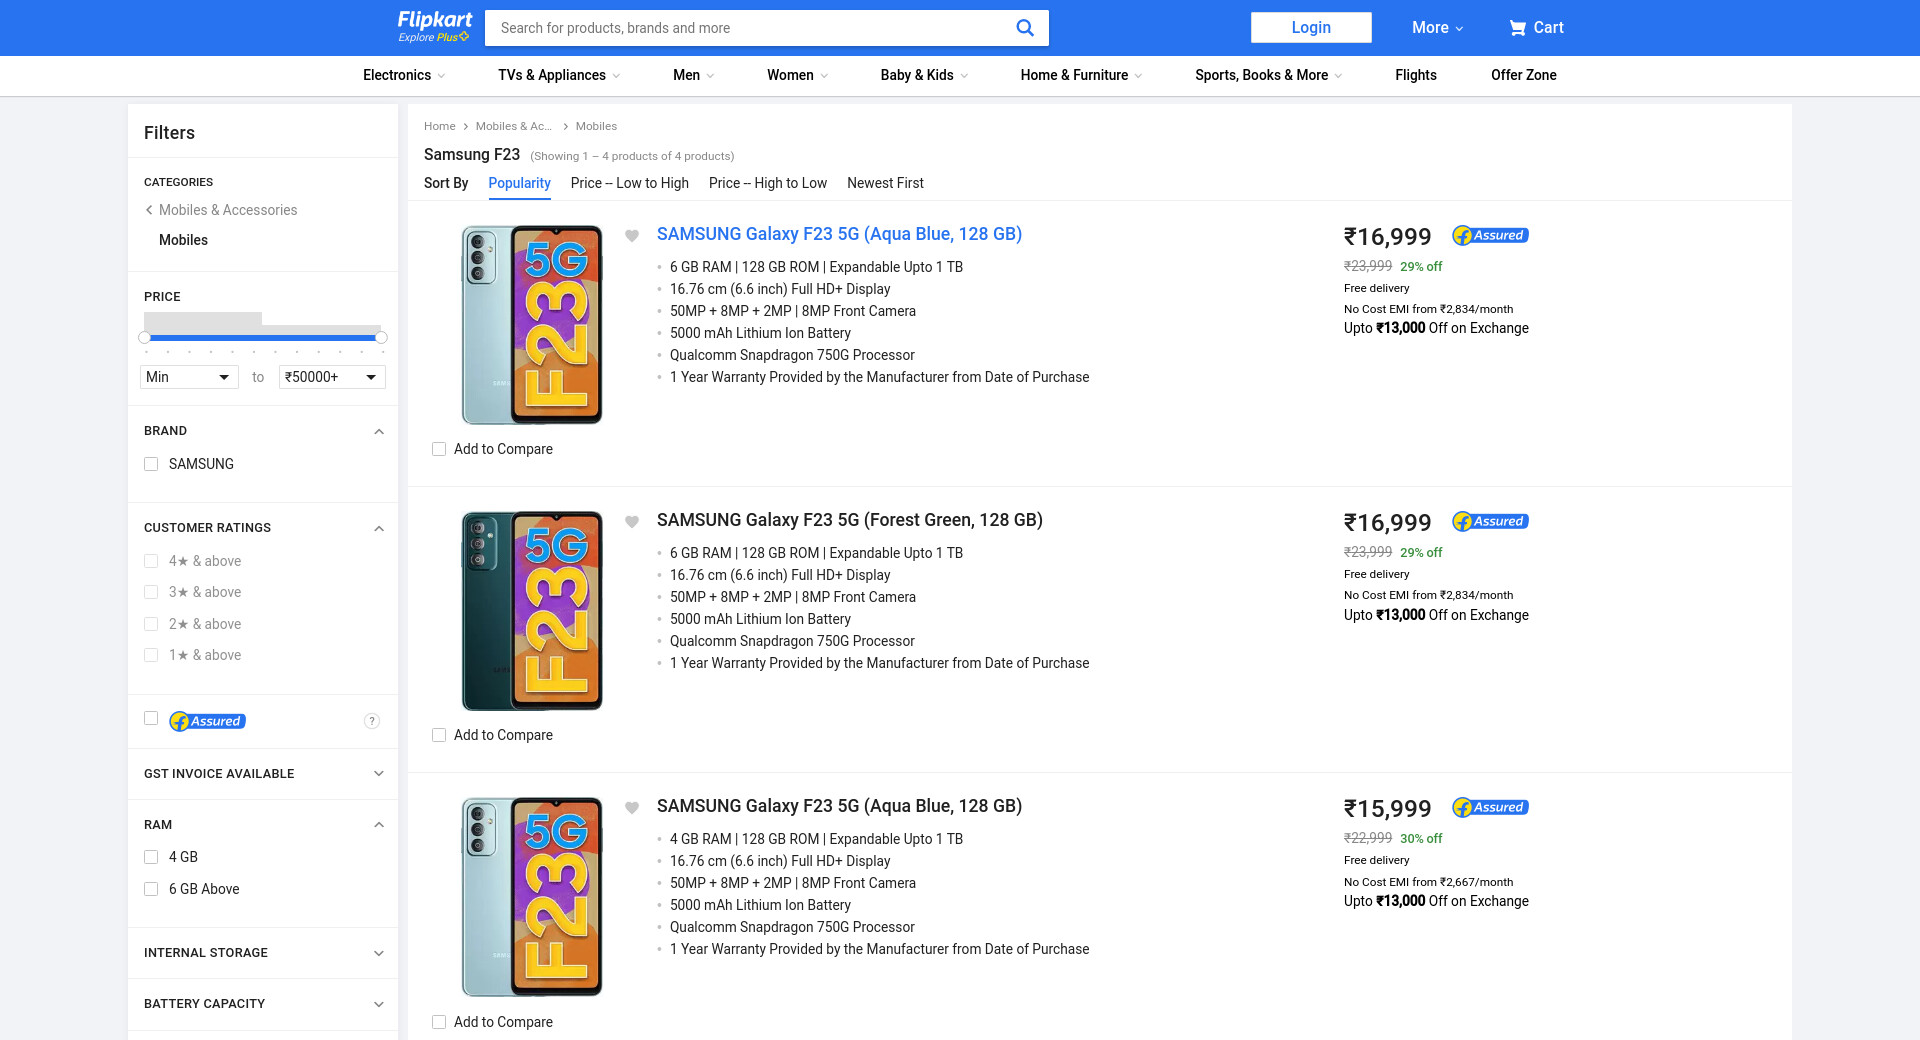
Task: Wishlist the first Aqua Blue F23 via heart icon
Action: click(x=632, y=236)
